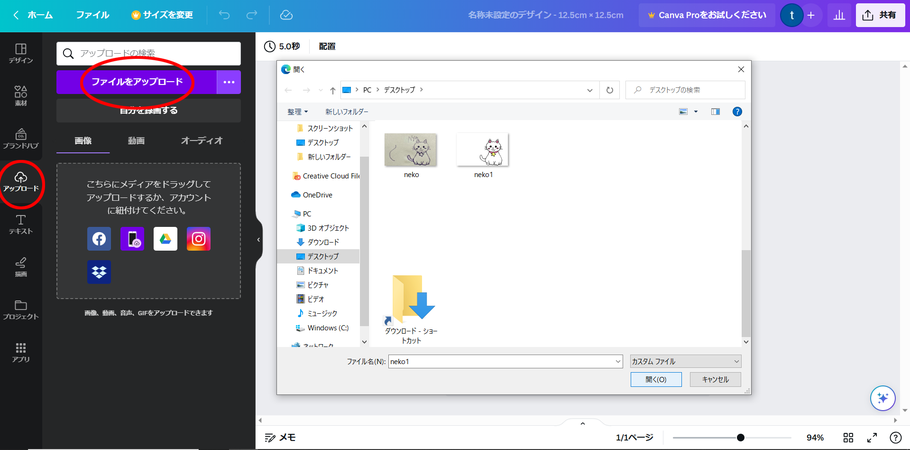Image resolution: width=910 pixels, height=450 pixels.
Task: Select the ダウンロード shortcut folder
Action: [x=411, y=309]
